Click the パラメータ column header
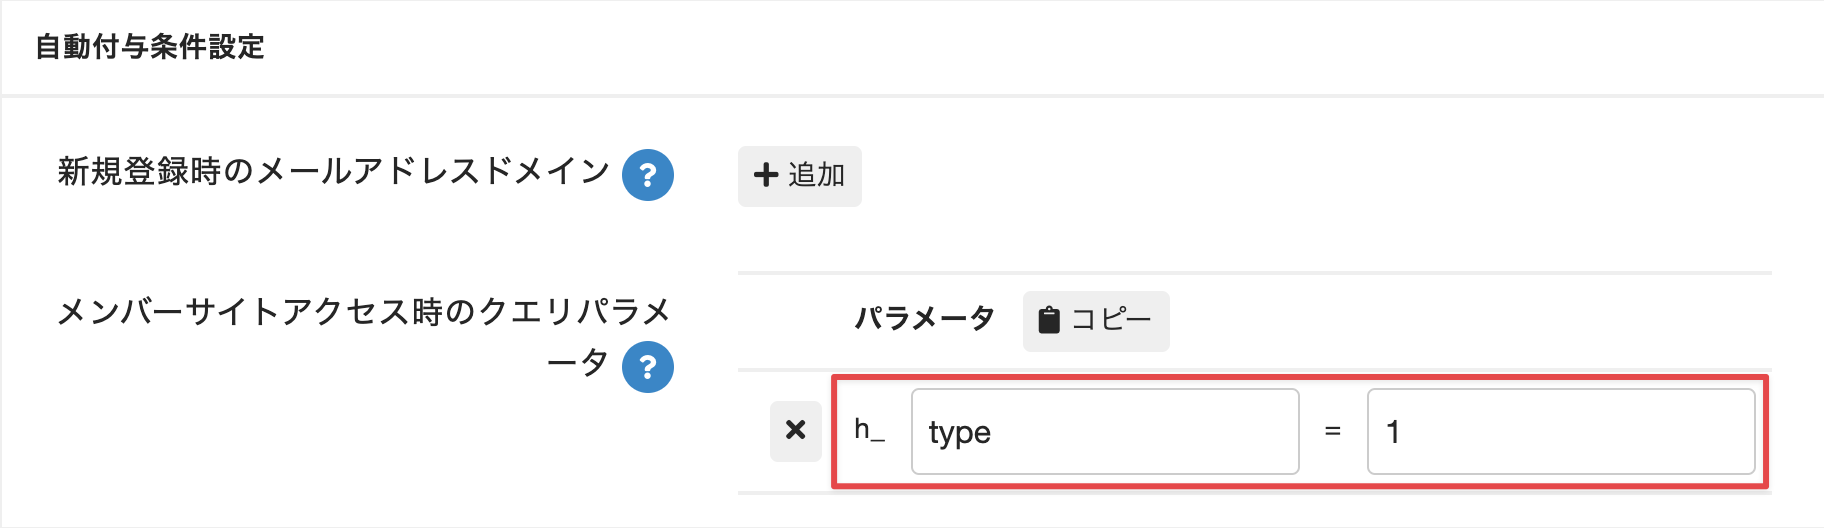The width and height of the screenshot is (1824, 528). (925, 319)
